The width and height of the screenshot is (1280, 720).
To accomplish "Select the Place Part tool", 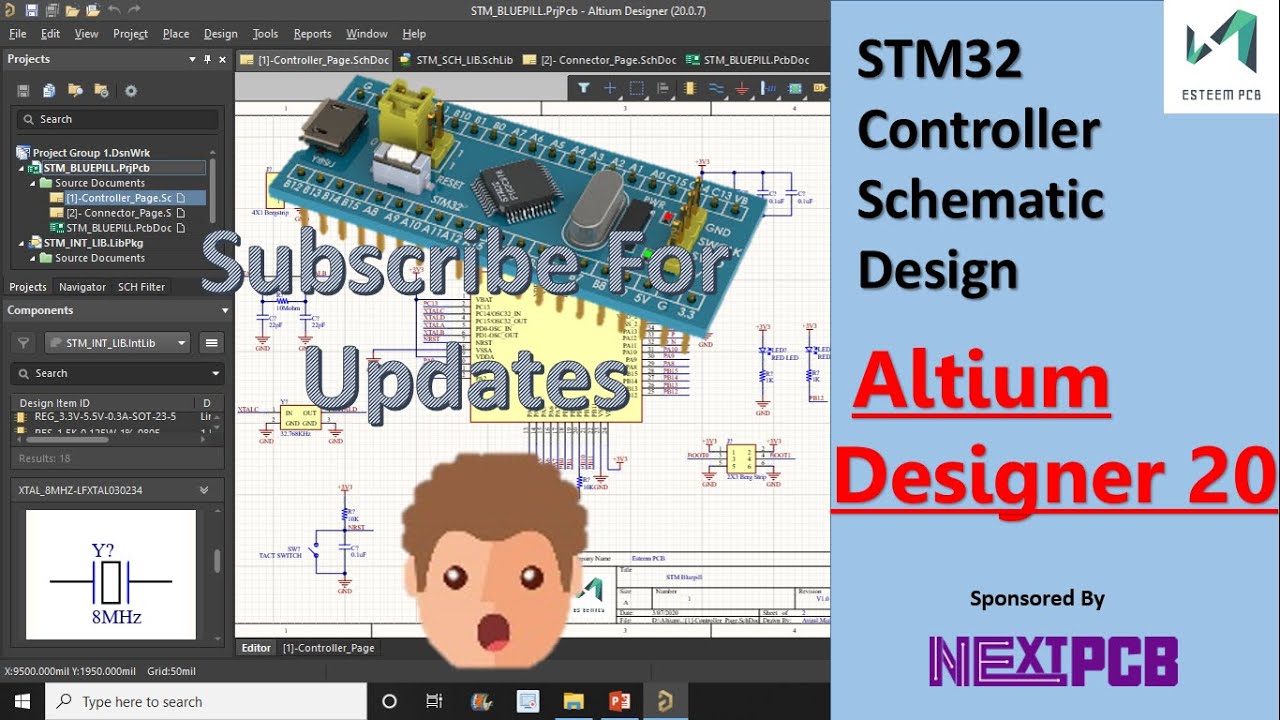I will (690, 88).
